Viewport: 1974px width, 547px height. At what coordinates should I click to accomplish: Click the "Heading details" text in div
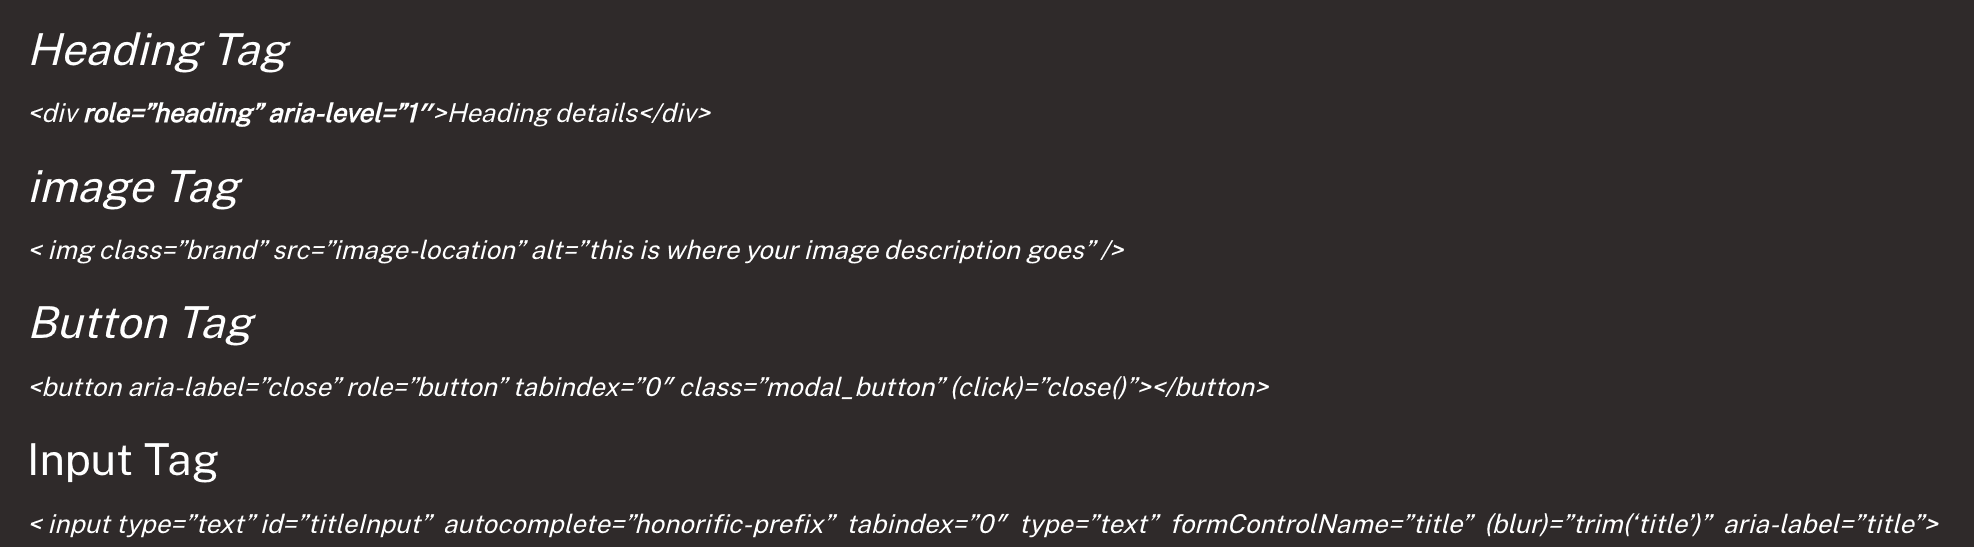pos(543,114)
